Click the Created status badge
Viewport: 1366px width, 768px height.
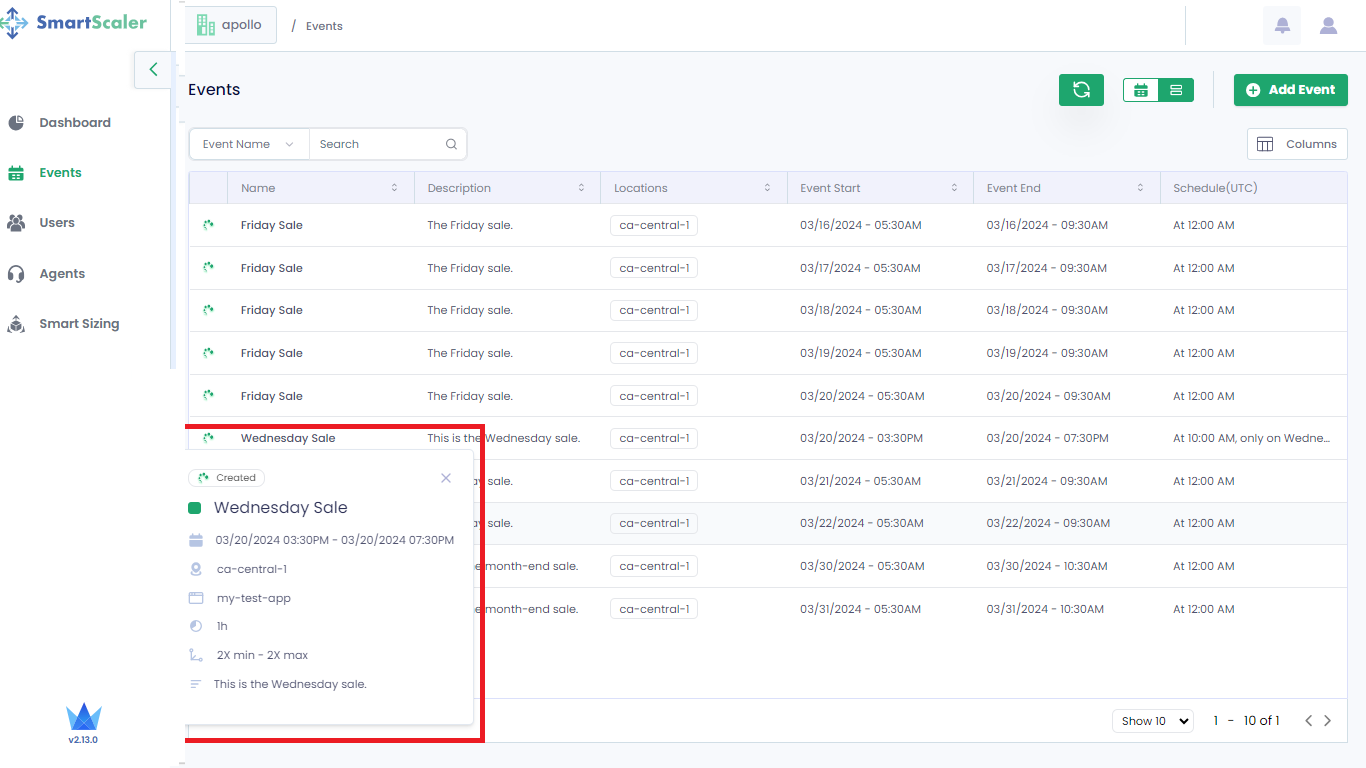pos(226,478)
